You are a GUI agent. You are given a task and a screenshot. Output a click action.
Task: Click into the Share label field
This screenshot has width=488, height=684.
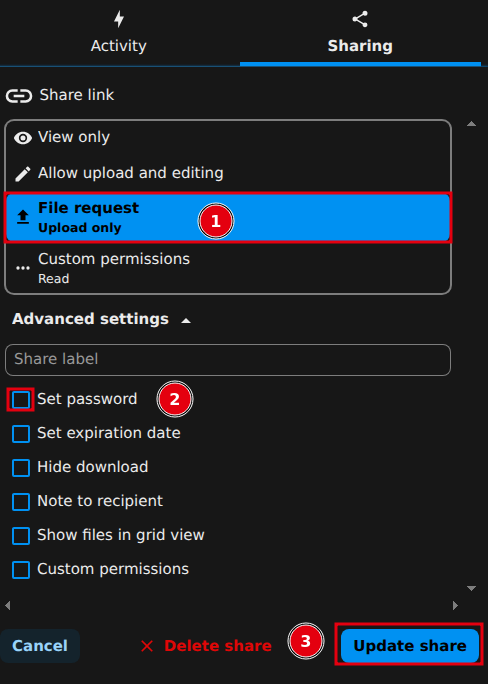pos(228,360)
